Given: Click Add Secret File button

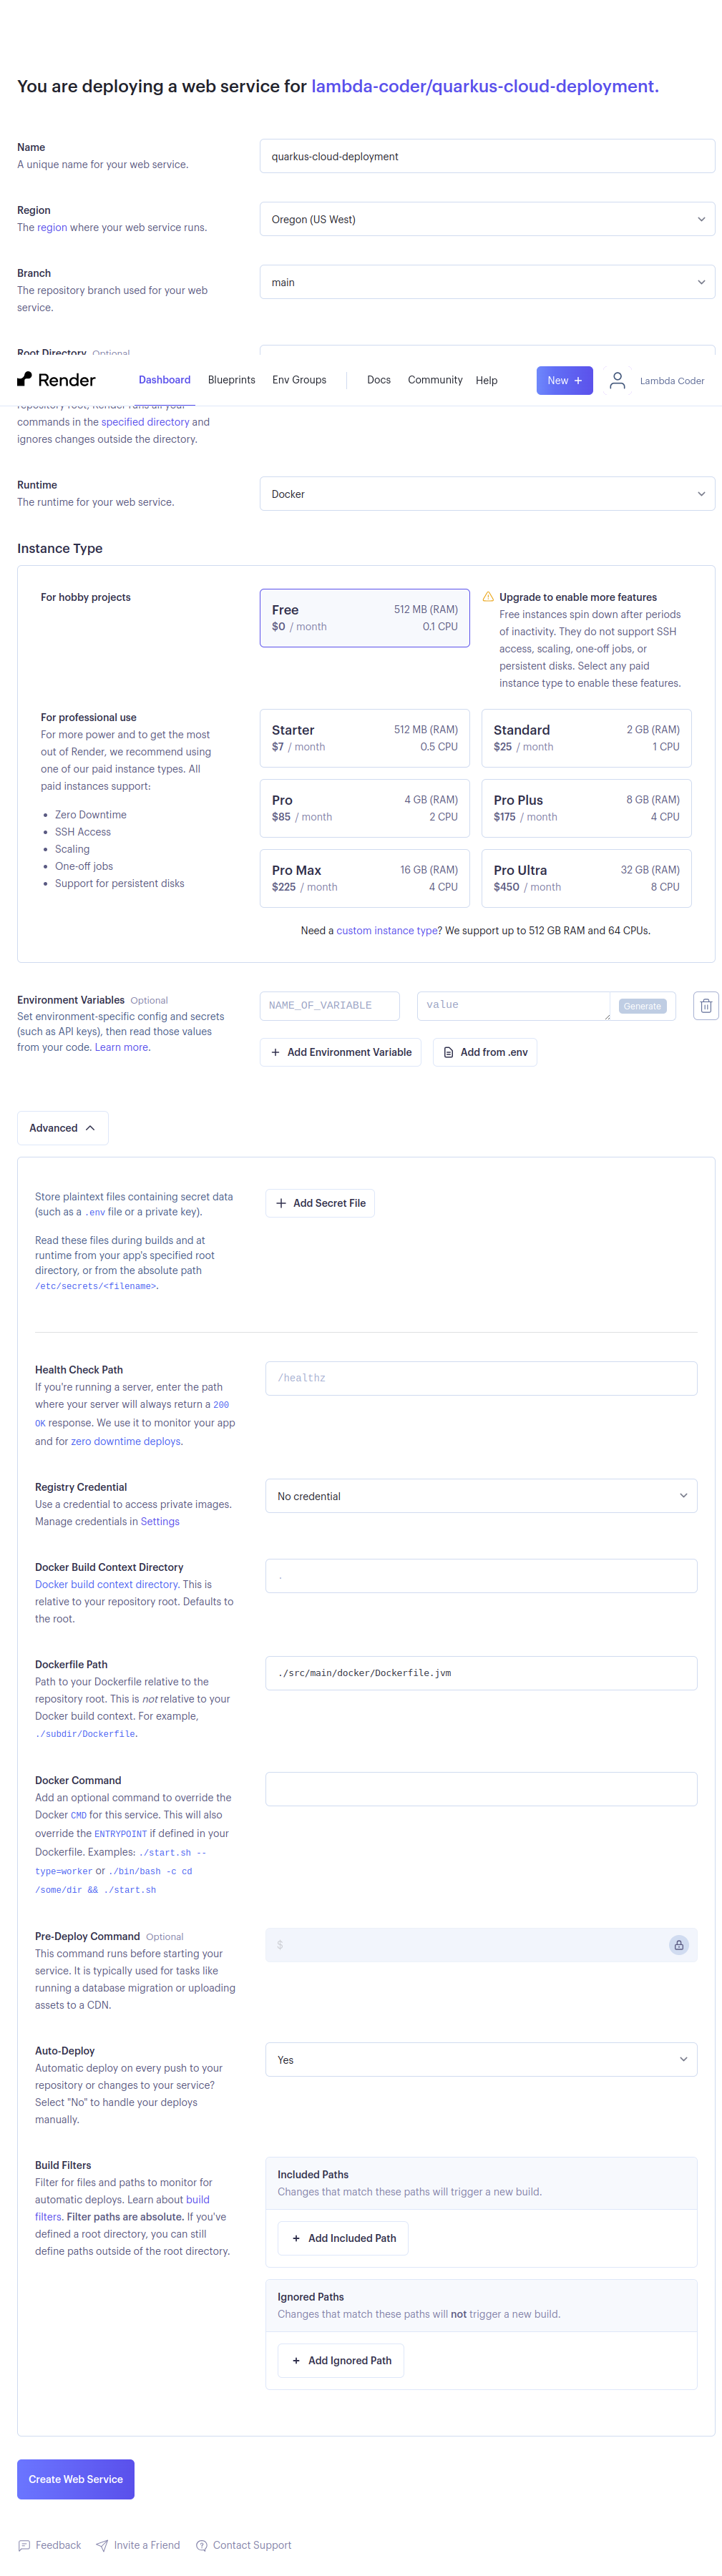Looking at the screenshot, I should (x=320, y=1203).
